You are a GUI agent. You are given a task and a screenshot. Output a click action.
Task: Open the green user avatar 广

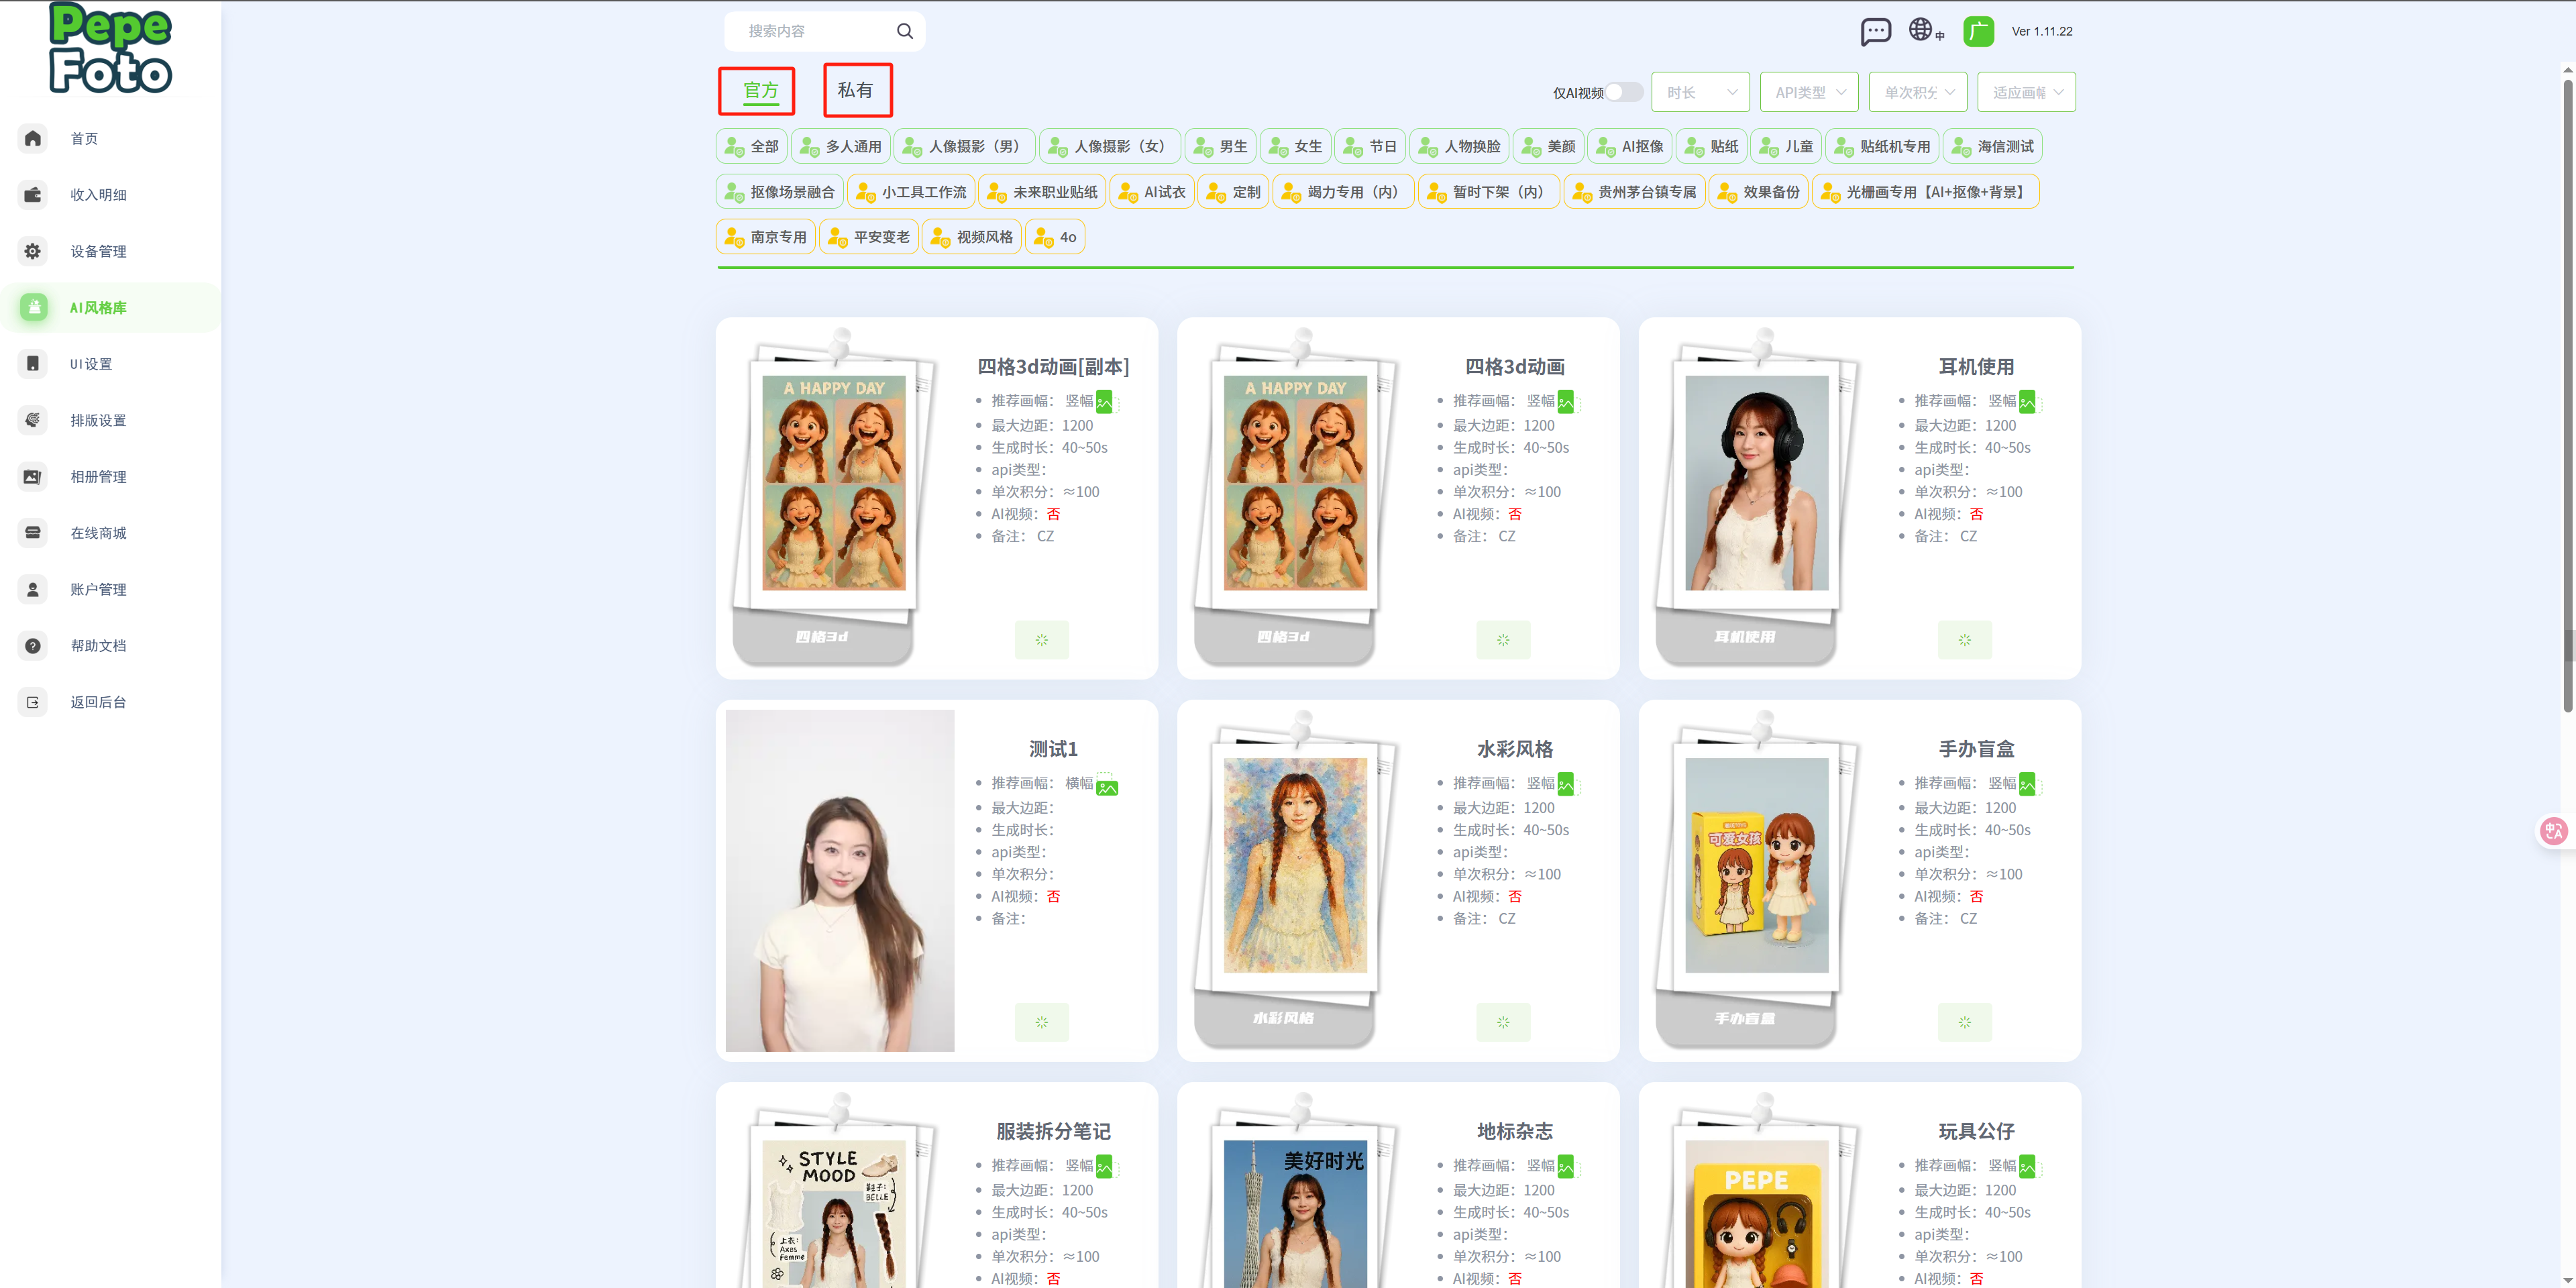point(1978,32)
